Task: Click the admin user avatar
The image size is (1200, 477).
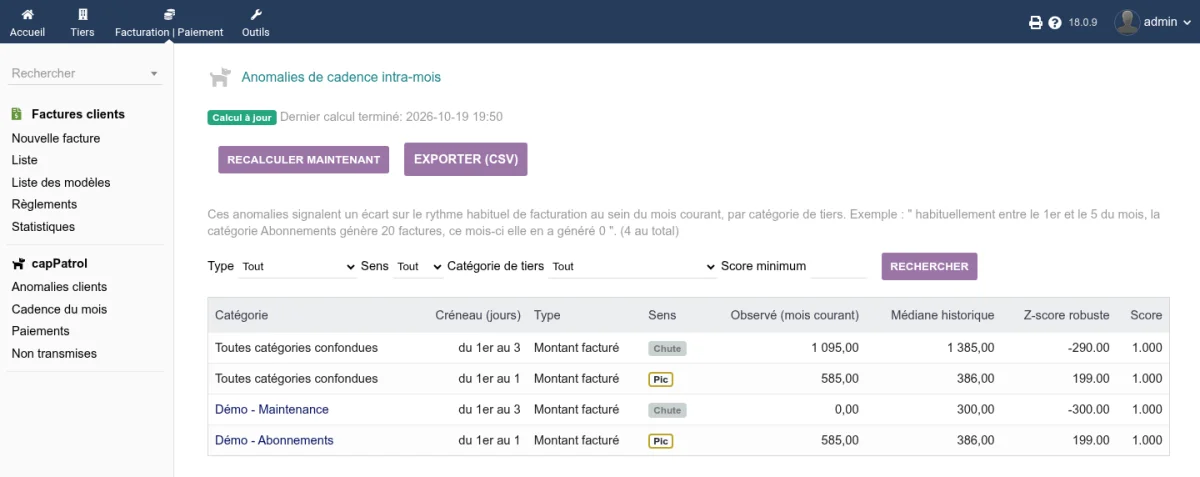Action: click(1127, 22)
